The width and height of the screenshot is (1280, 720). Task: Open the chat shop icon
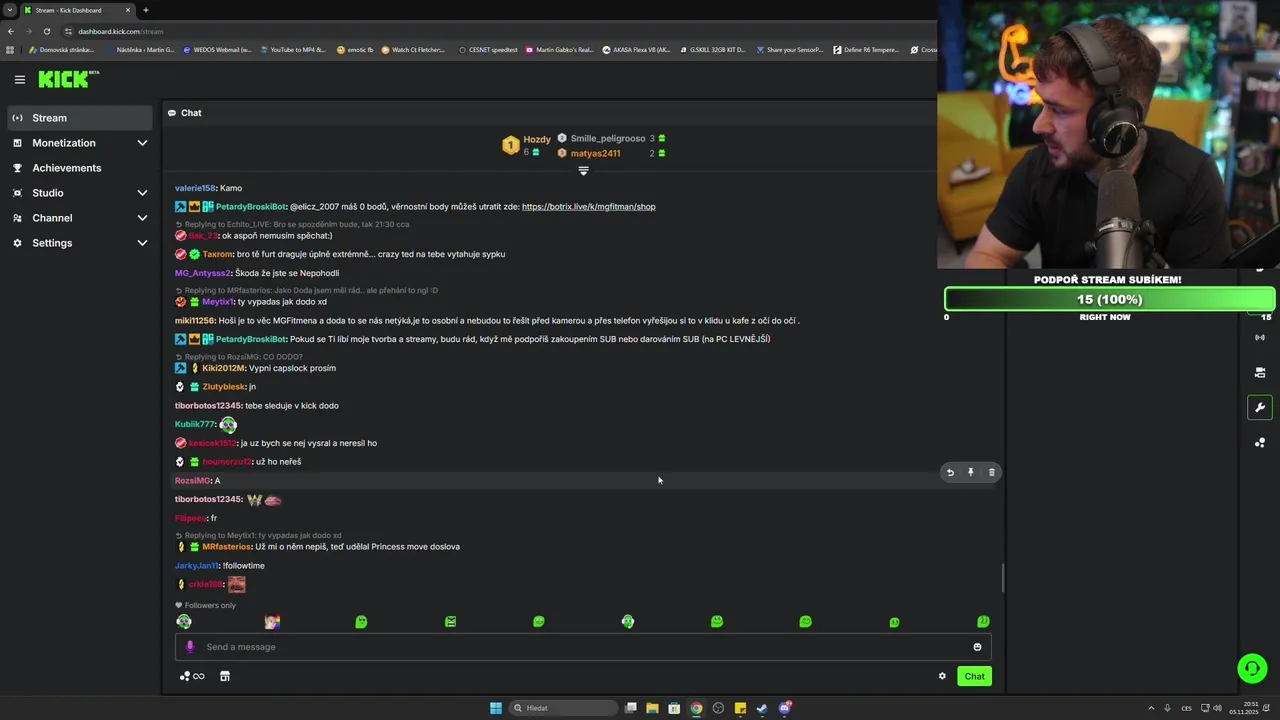pyautogui.click(x=225, y=676)
